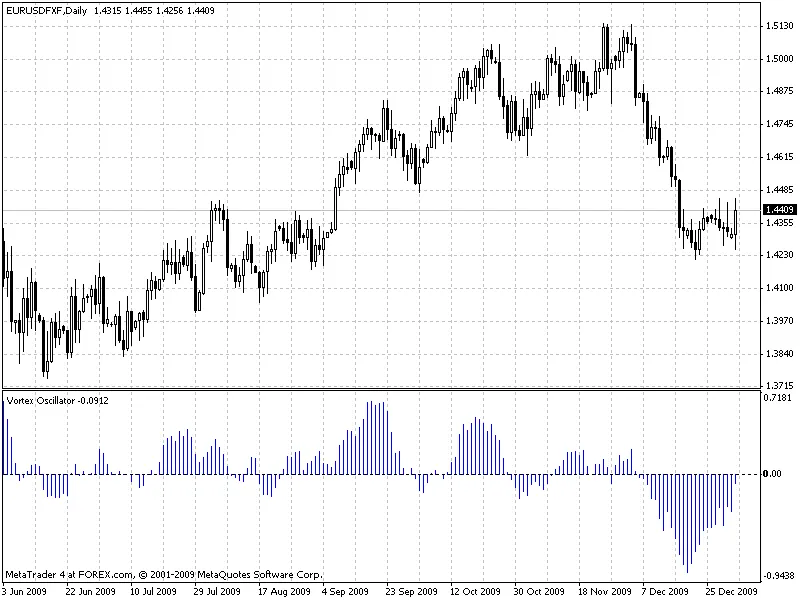Image resolution: width=800 pixels, height=600 pixels.
Task: Click the 1.5130 price axis label
Action: point(778,27)
